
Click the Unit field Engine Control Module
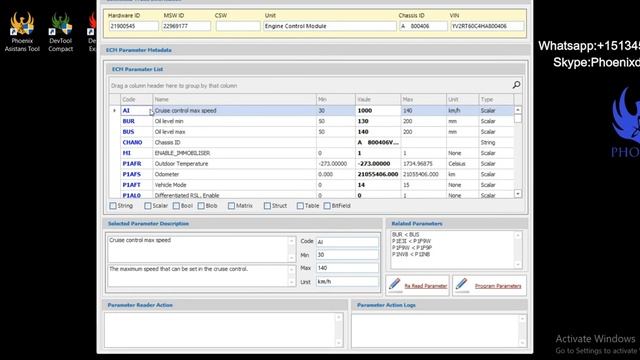pos(330,26)
